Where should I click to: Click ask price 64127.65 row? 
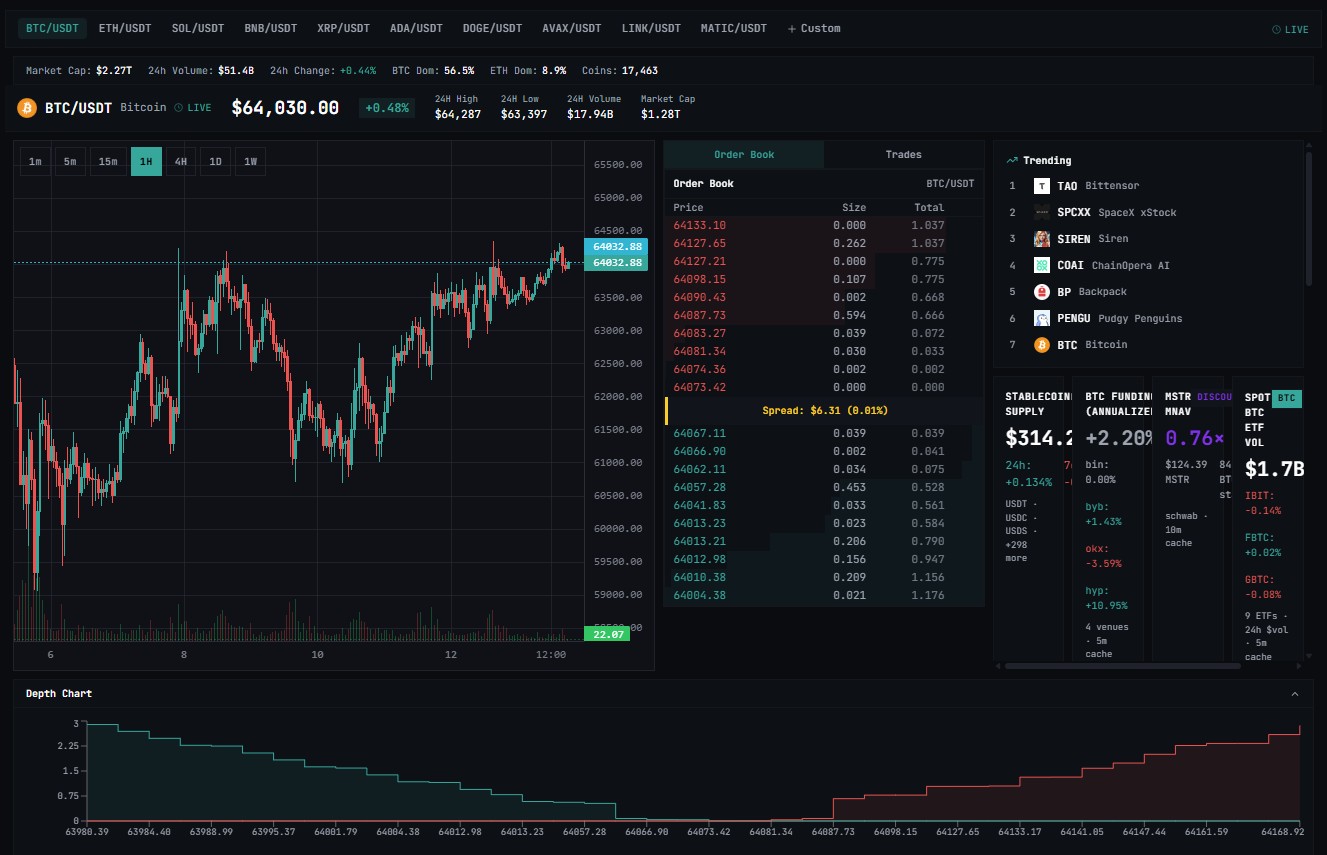pyautogui.click(x=824, y=243)
